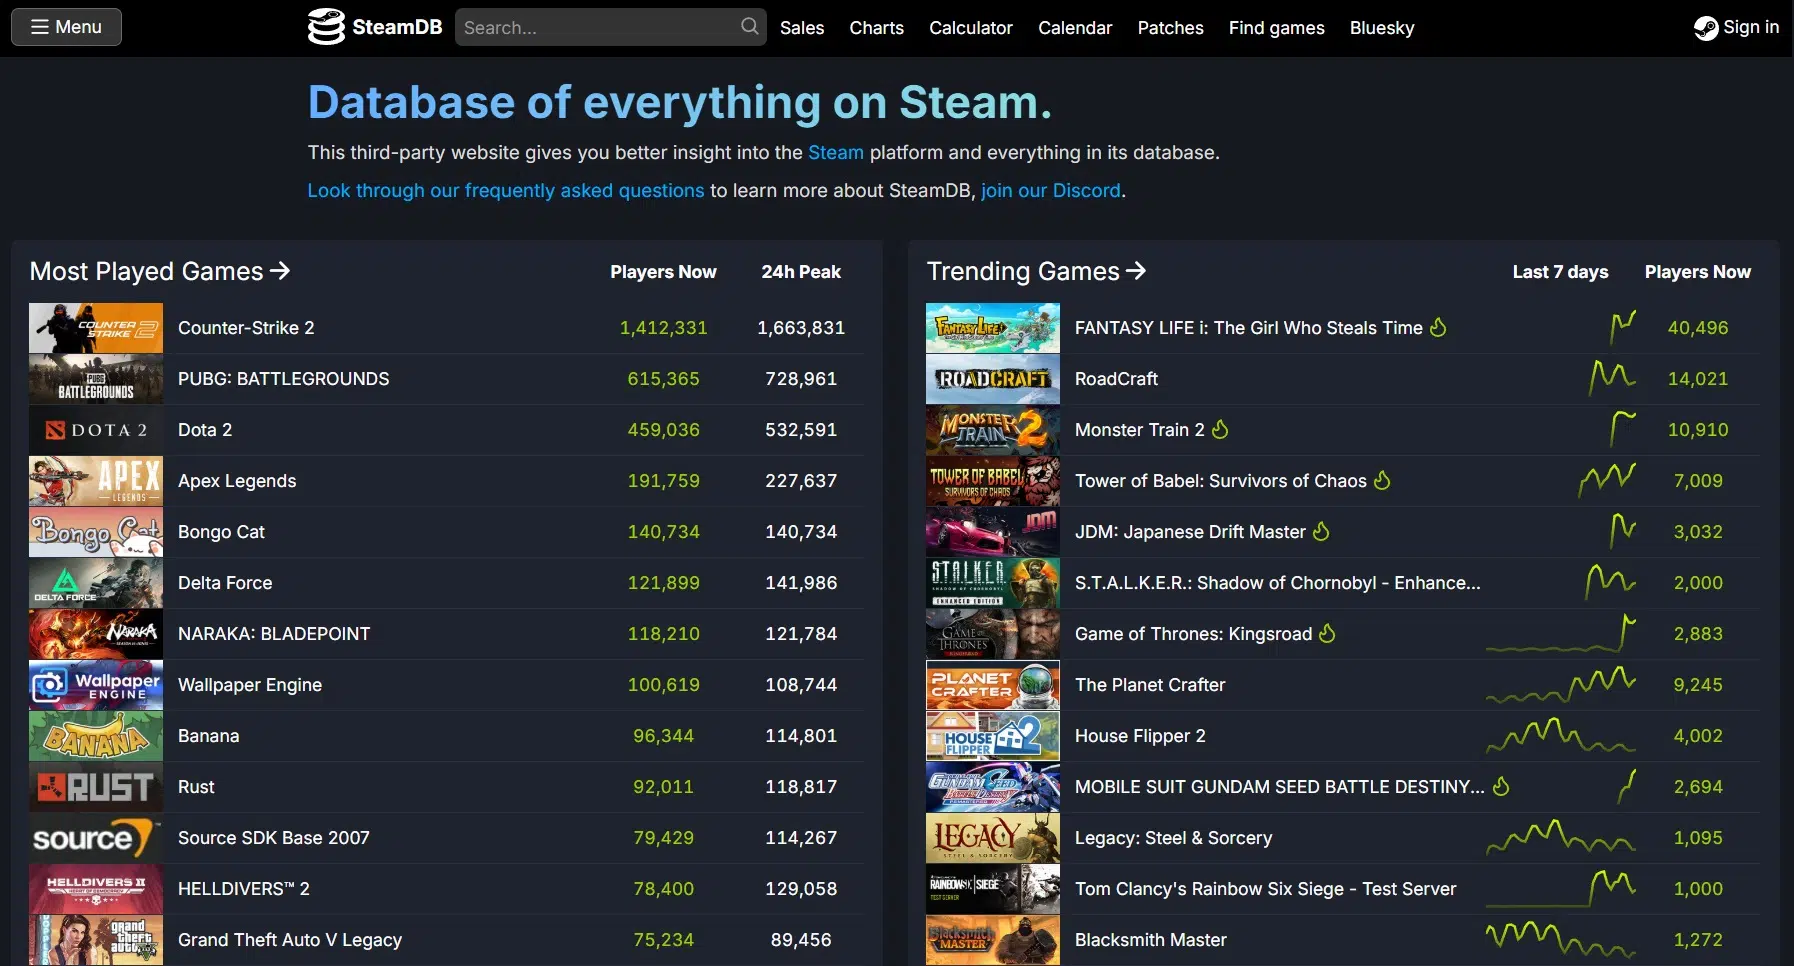The image size is (1794, 966).
Task: Click the fire icon beside Tower of Babel
Action: (1382, 480)
